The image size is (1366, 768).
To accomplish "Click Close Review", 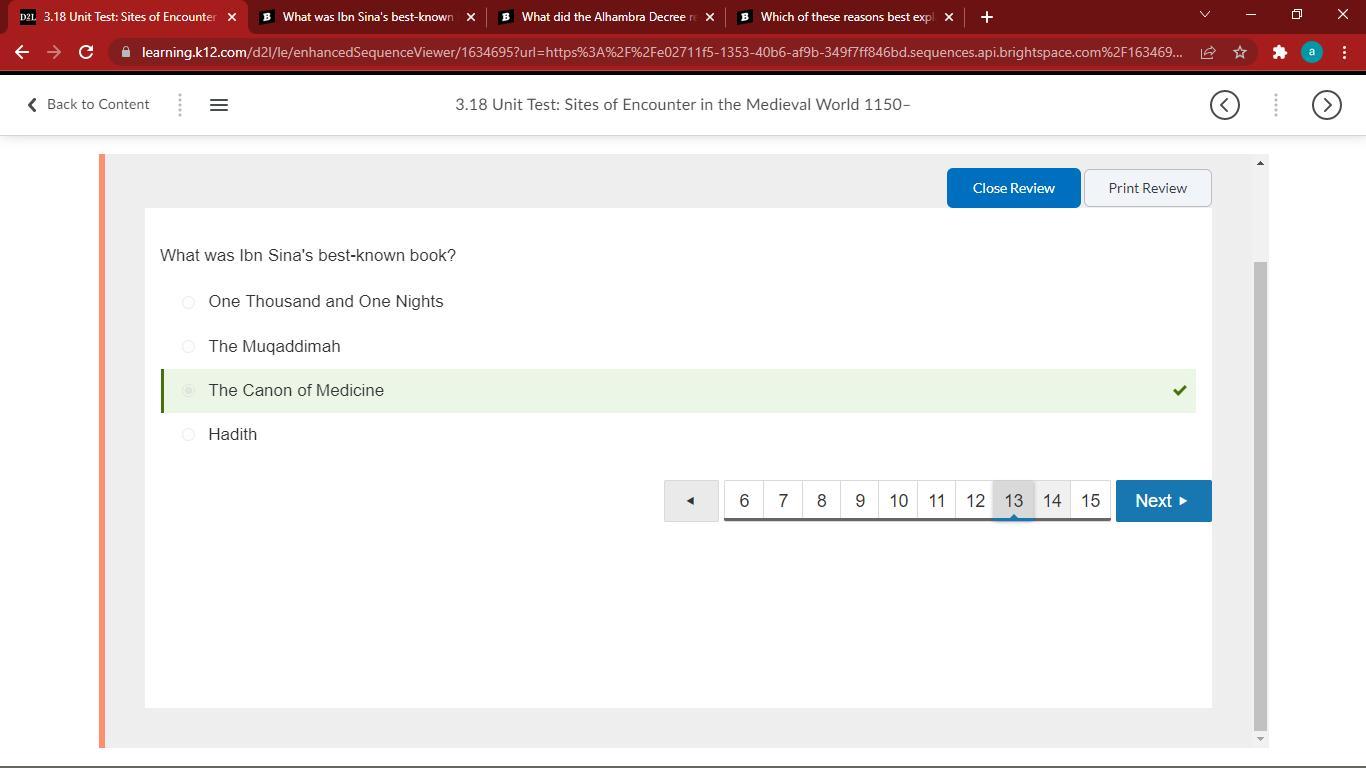I will [x=1014, y=188].
